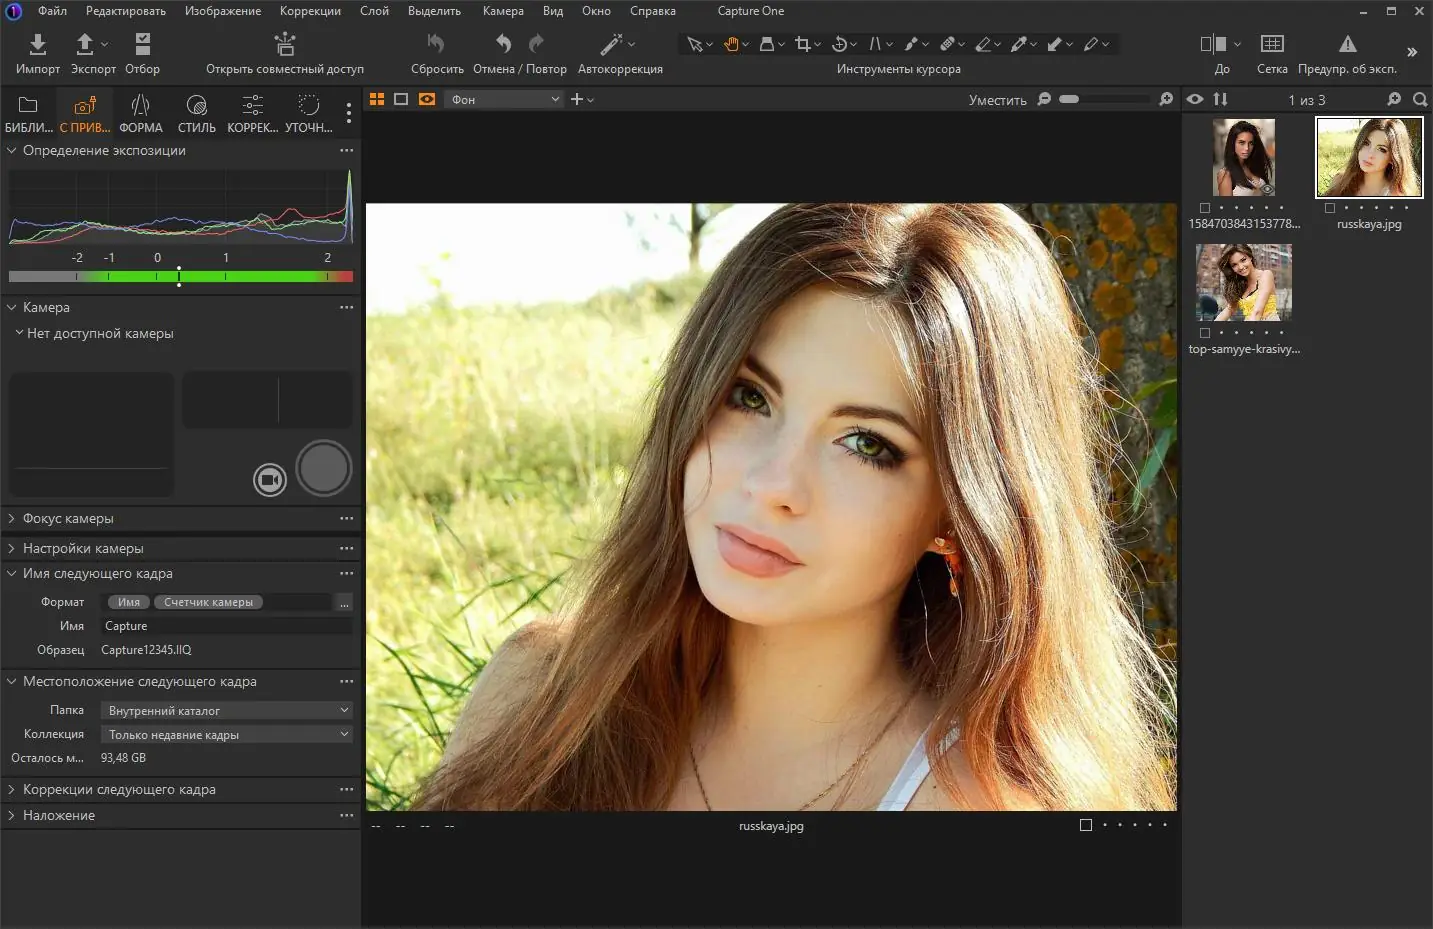This screenshot has width=1433, height=929.
Task: Expand the Фокус камеры panel
Action: [x=68, y=518]
